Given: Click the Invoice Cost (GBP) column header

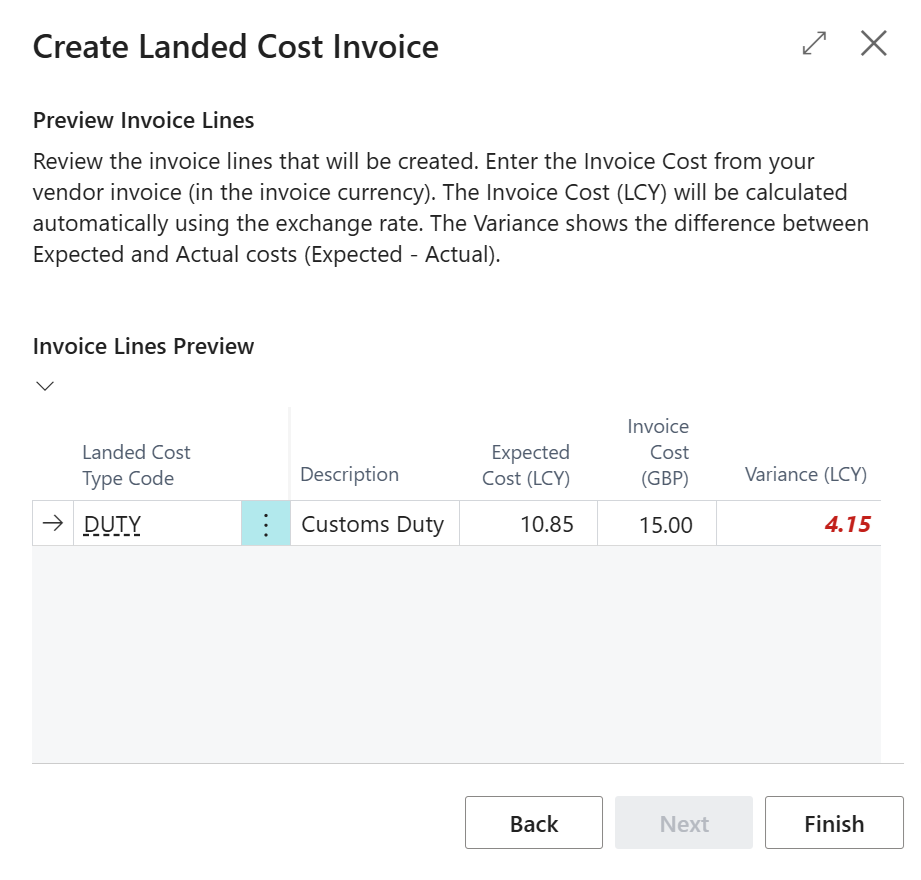Looking at the screenshot, I should pyautogui.click(x=658, y=452).
